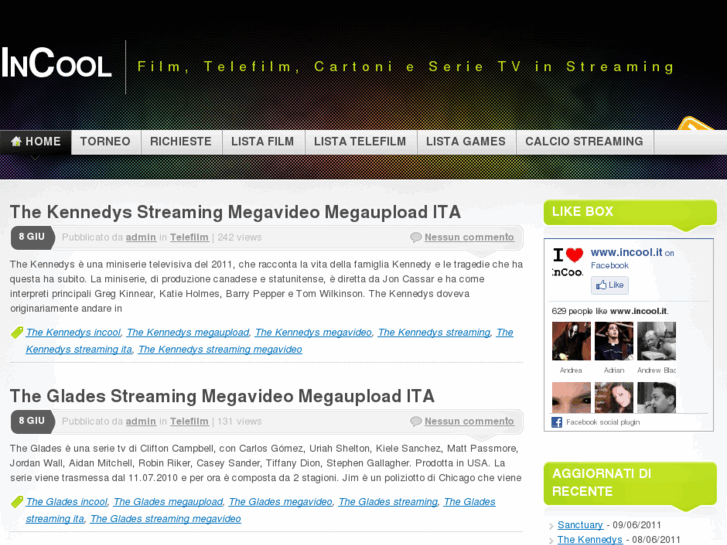Click admin author link on Kennedys post
Image resolution: width=727 pixels, height=545 pixels.
[x=141, y=237]
